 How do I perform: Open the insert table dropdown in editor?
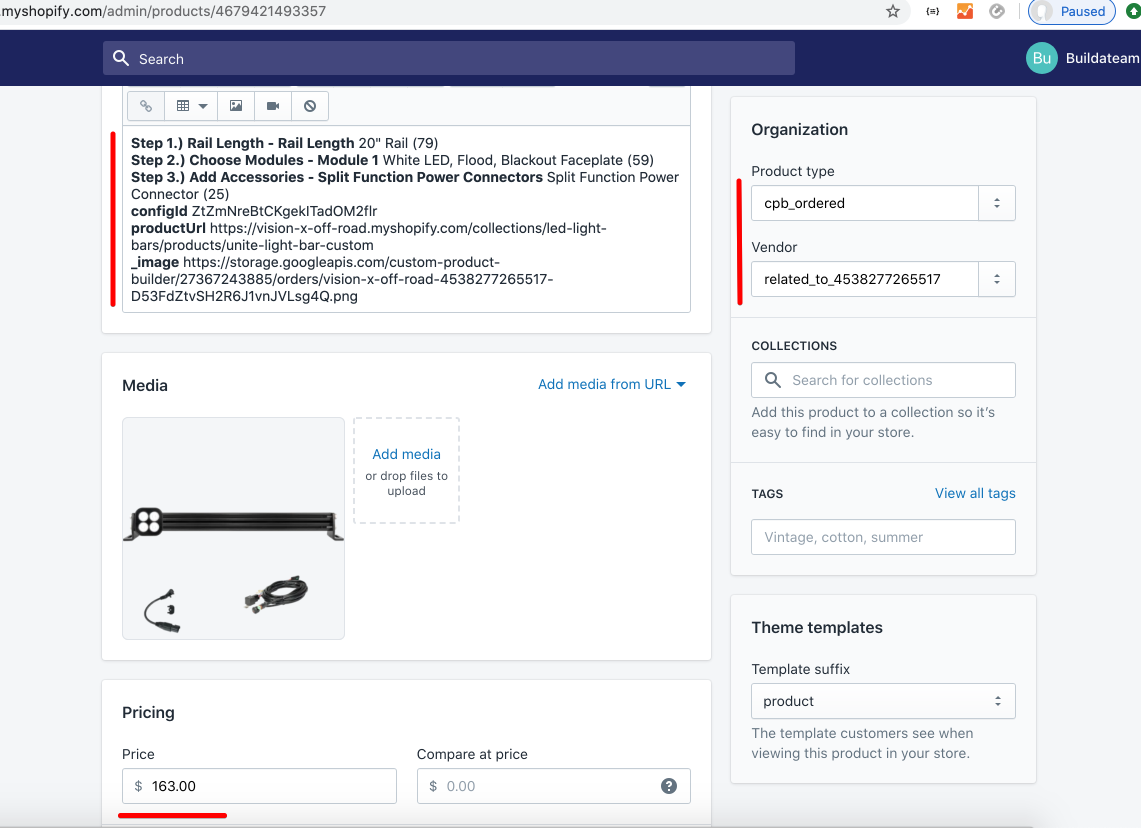(191, 106)
